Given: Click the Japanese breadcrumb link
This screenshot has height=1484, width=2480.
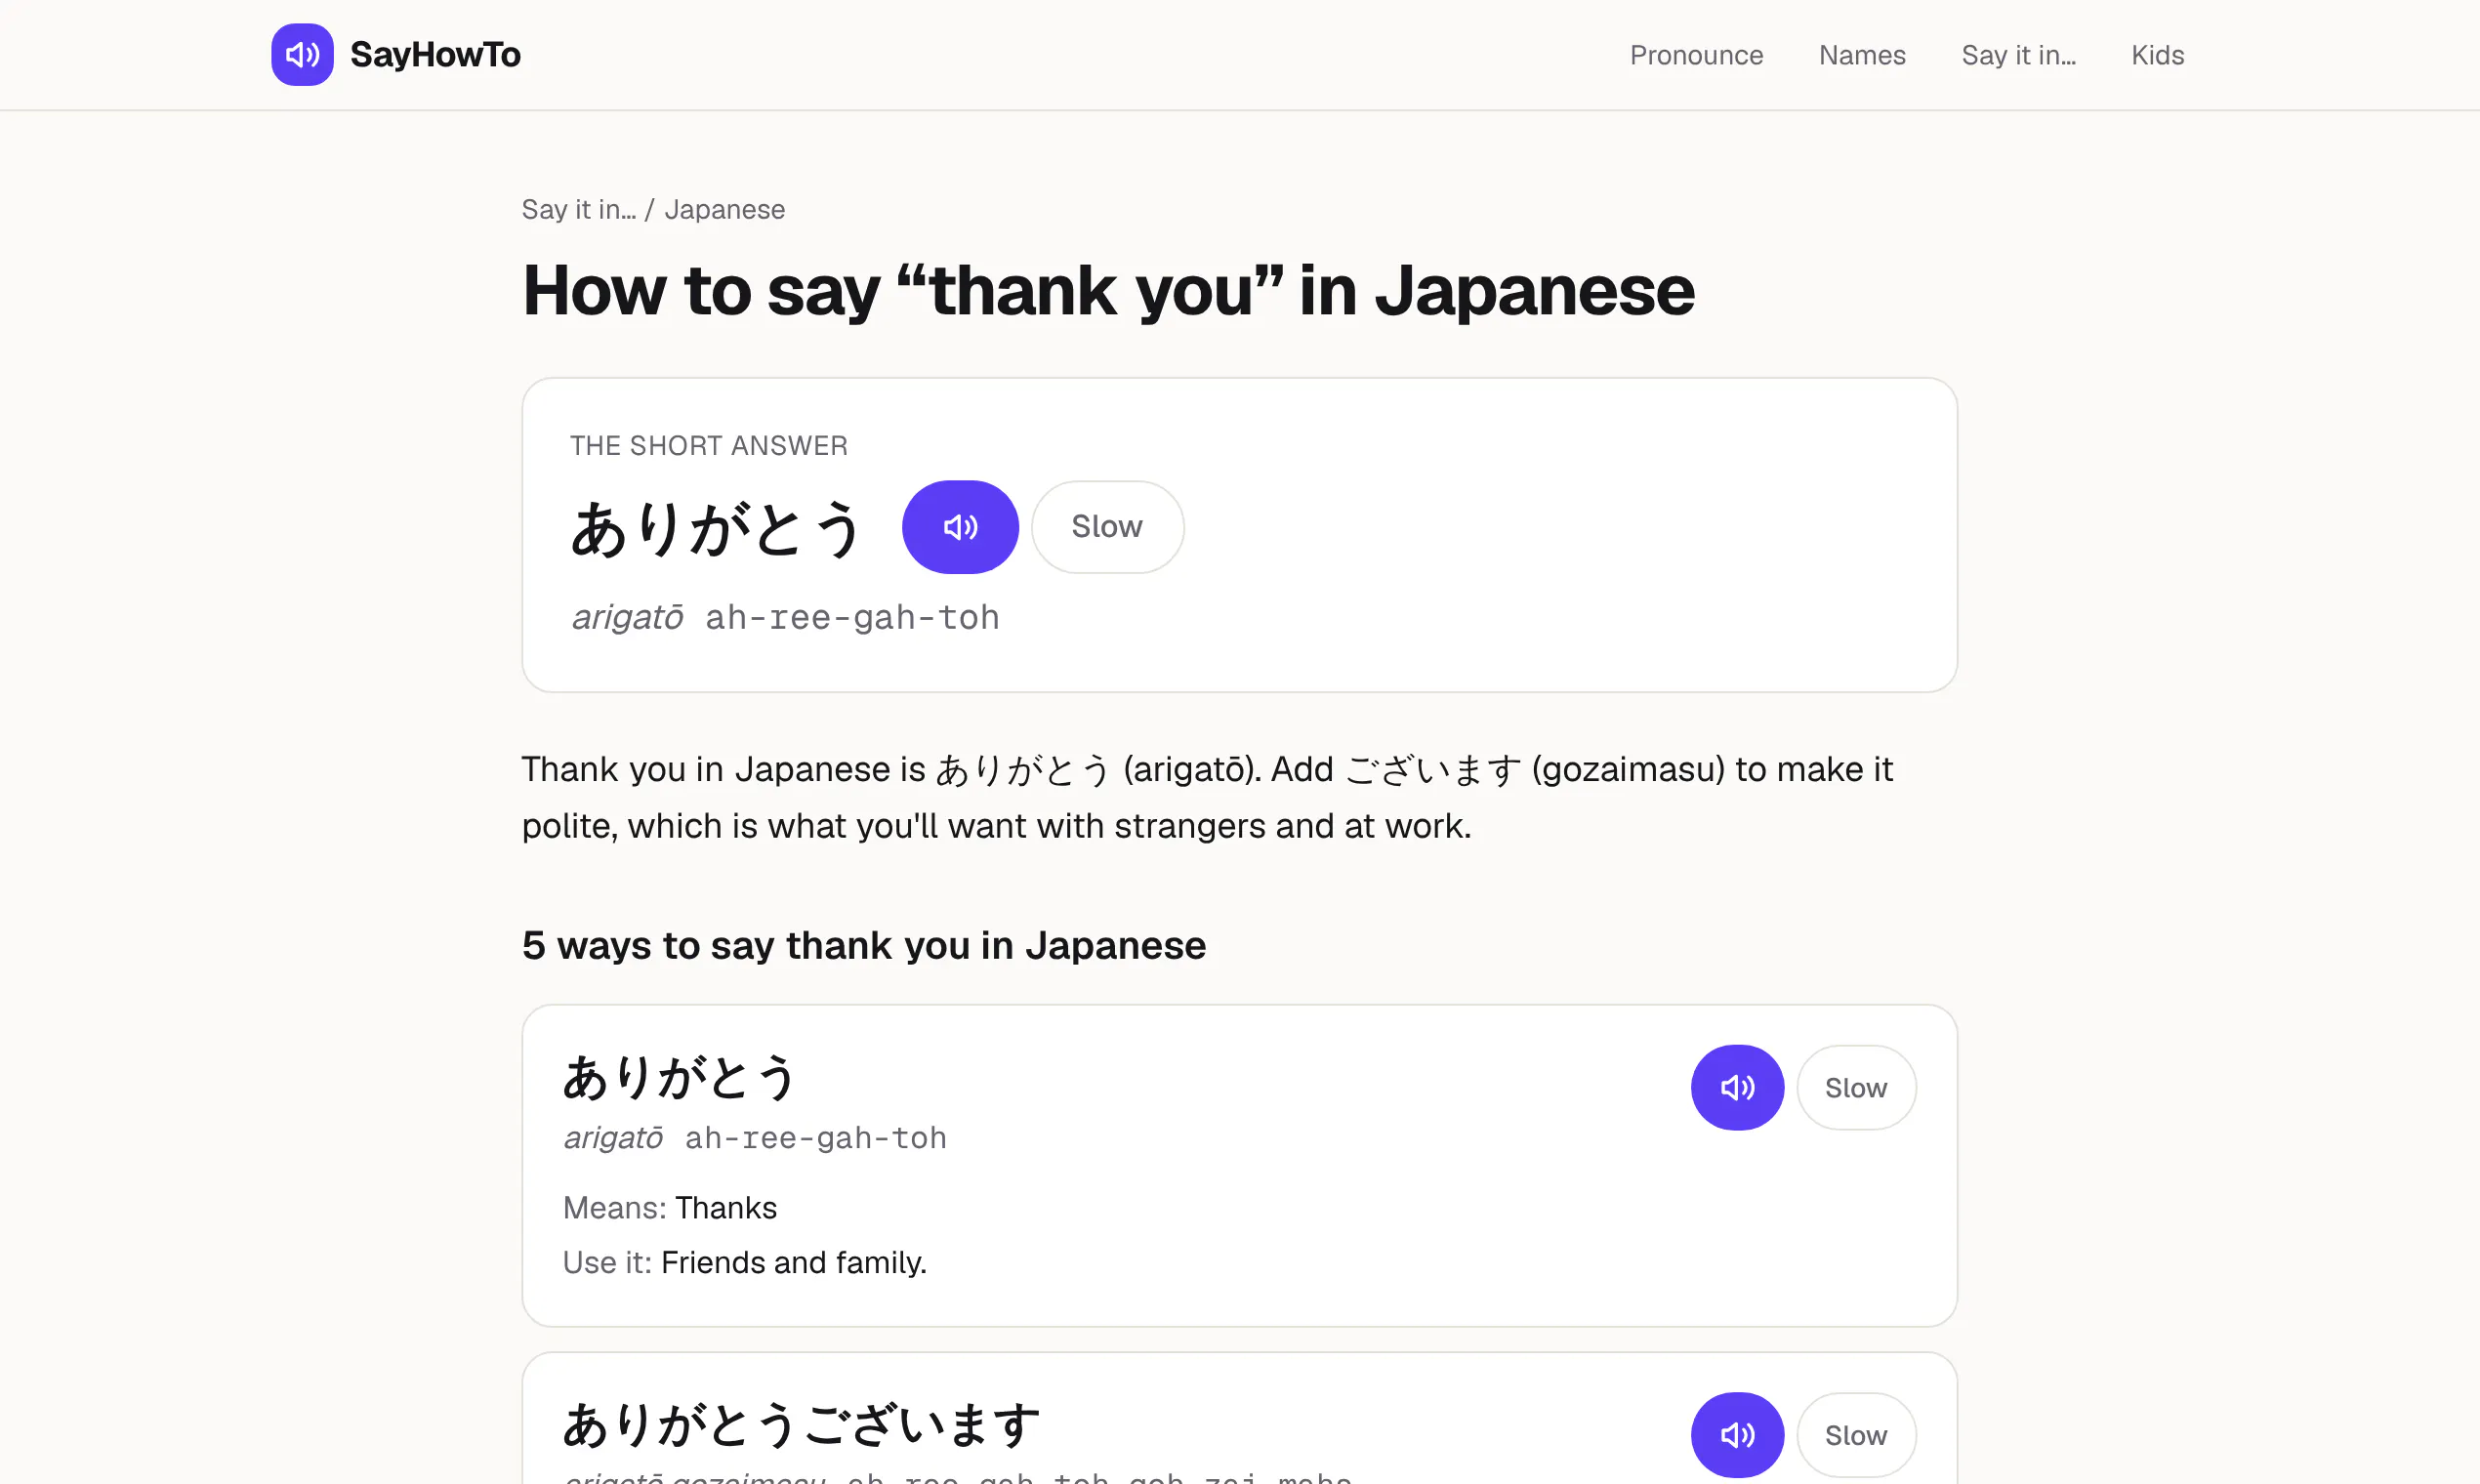Looking at the screenshot, I should 725,210.
